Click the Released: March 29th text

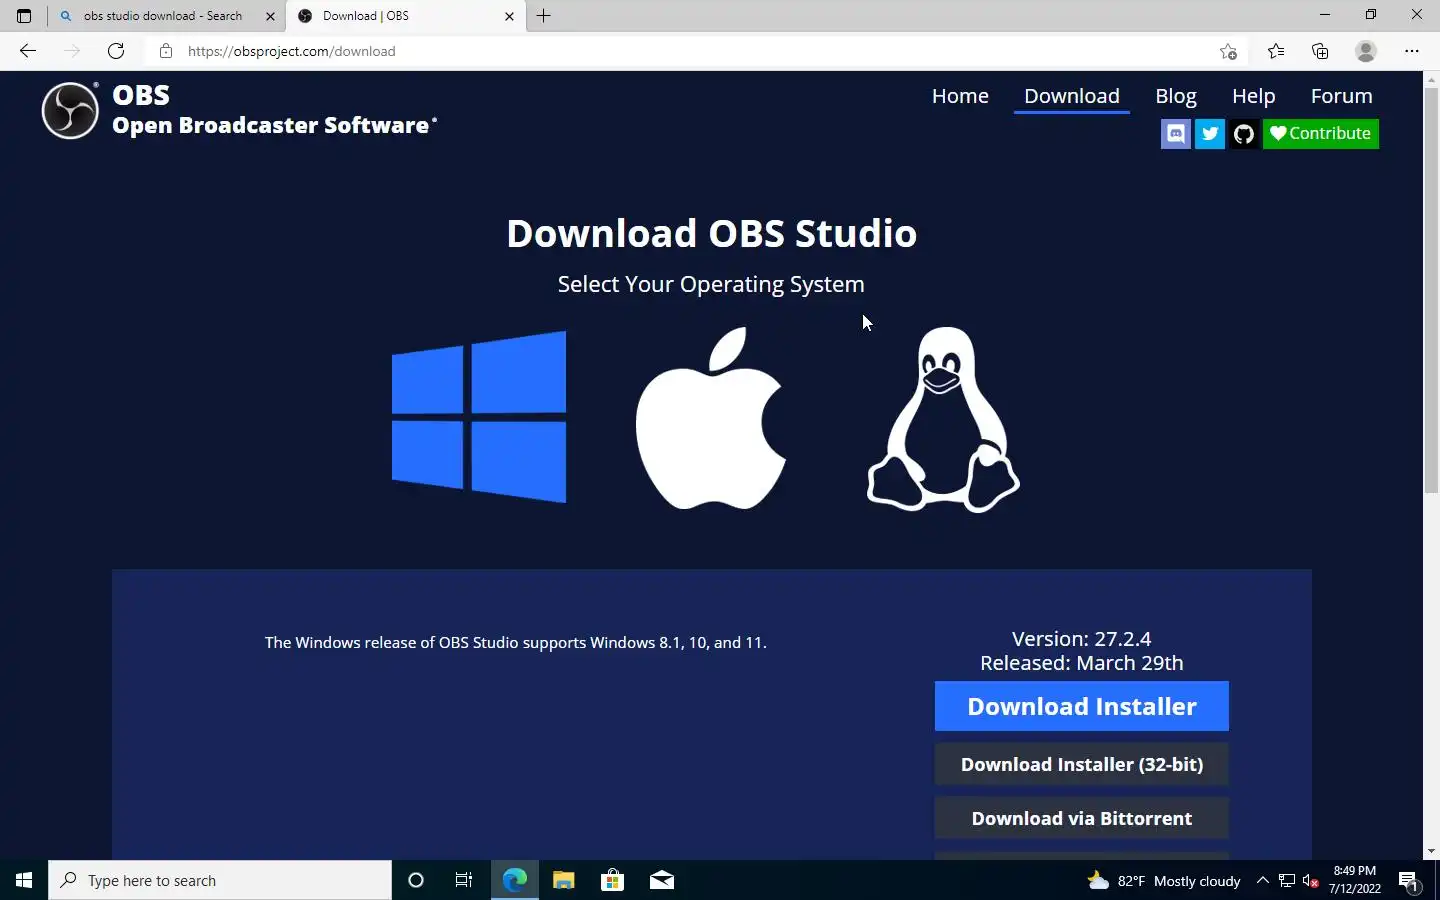[x=1082, y=663]
